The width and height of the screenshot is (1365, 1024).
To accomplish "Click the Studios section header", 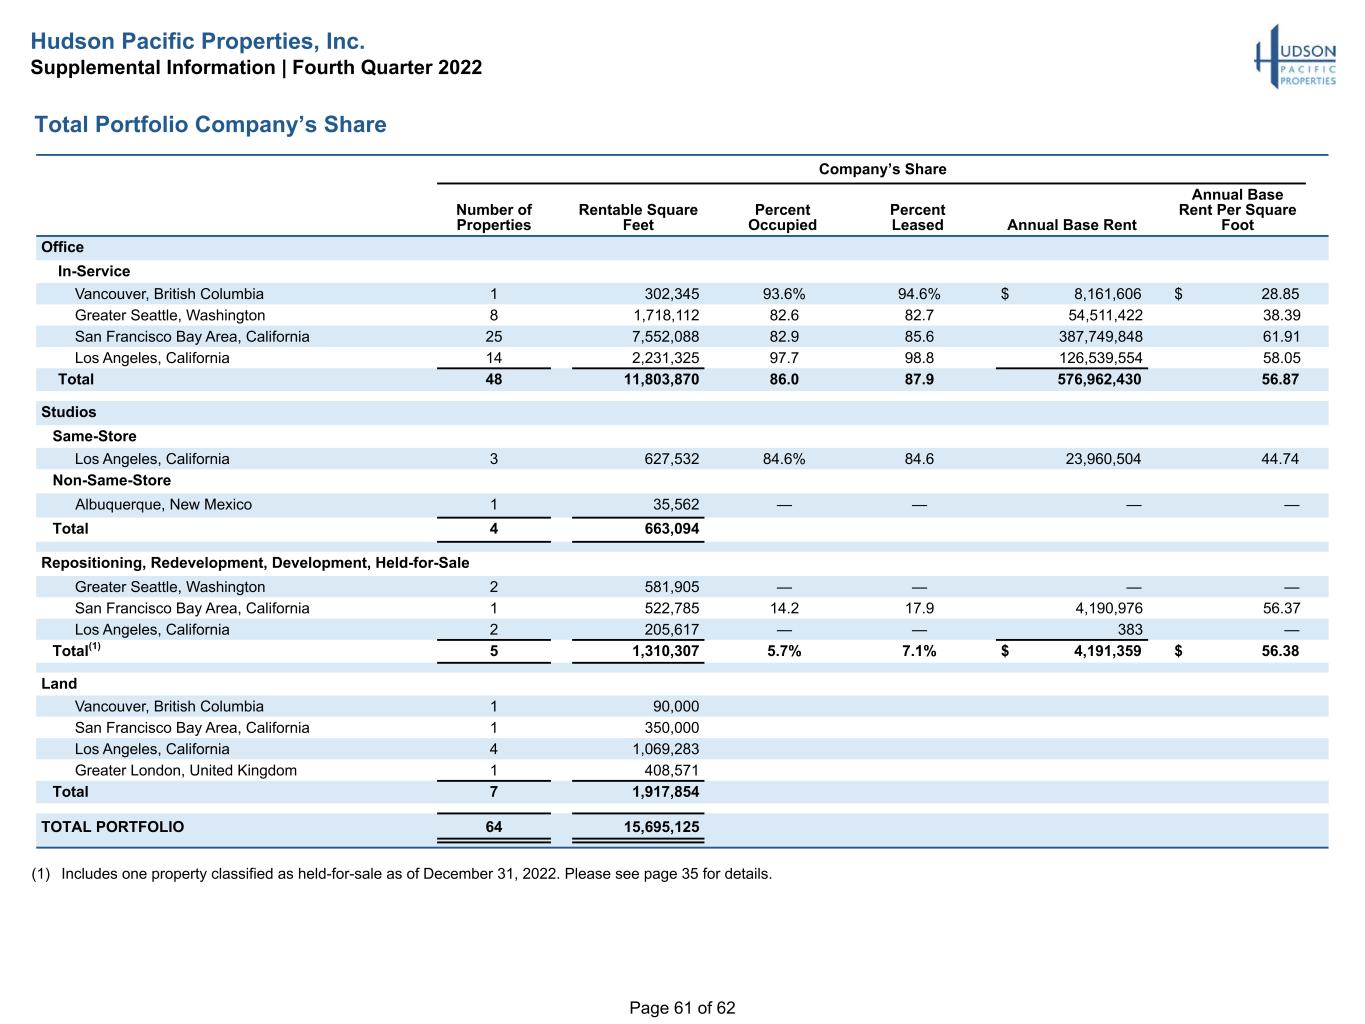I will pyautogui.click(x=69, y=412).
